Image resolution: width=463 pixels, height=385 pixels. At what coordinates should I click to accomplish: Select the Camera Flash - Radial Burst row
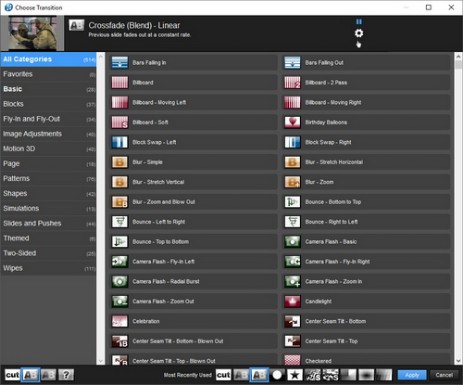pyautogui.click(x=193, y=281)
